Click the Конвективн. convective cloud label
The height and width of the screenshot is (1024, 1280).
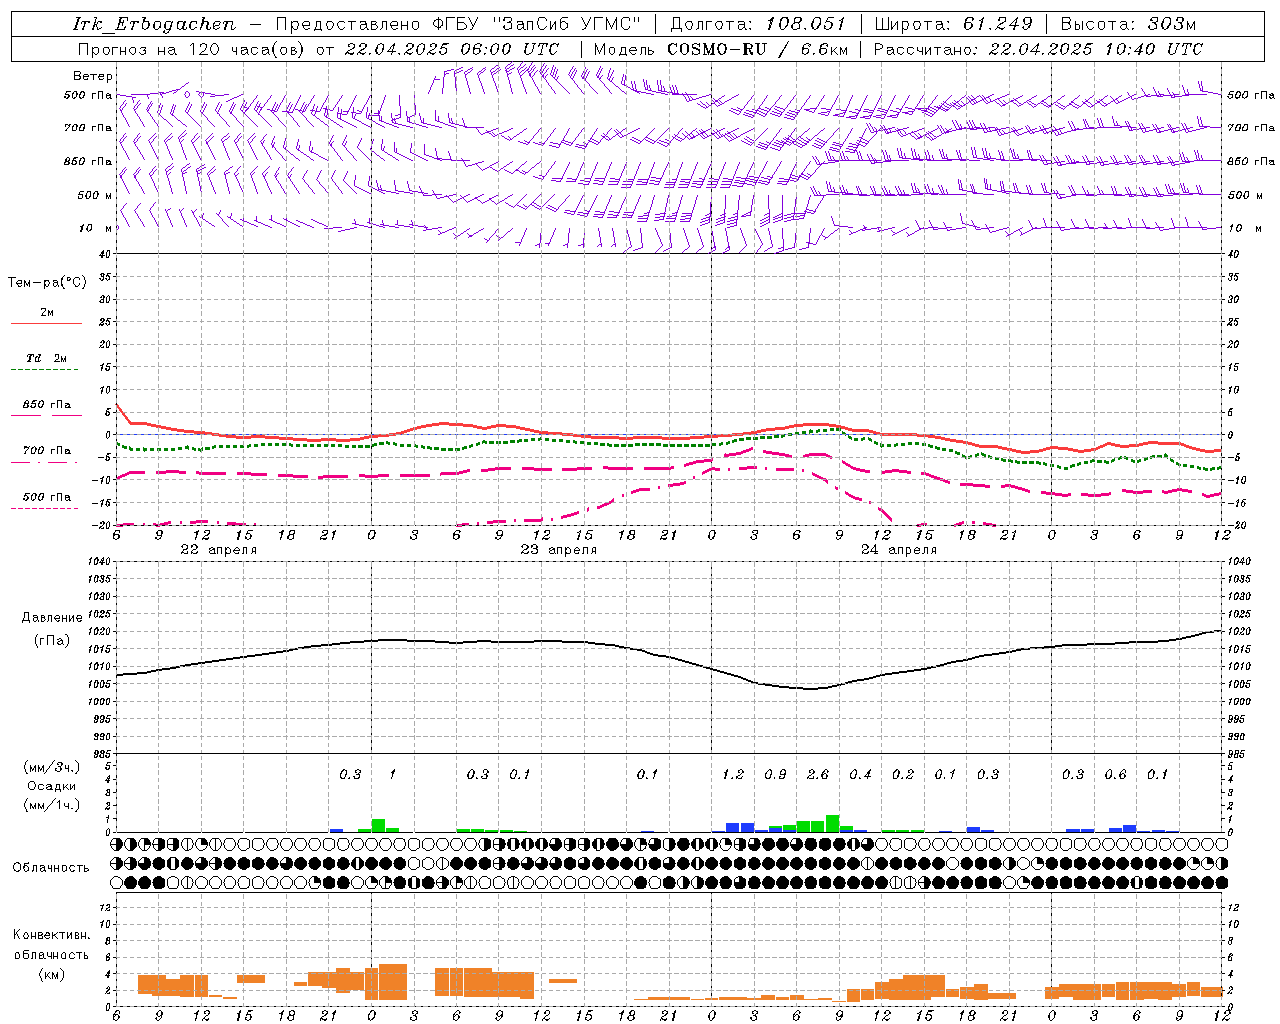tap(51, 935)
